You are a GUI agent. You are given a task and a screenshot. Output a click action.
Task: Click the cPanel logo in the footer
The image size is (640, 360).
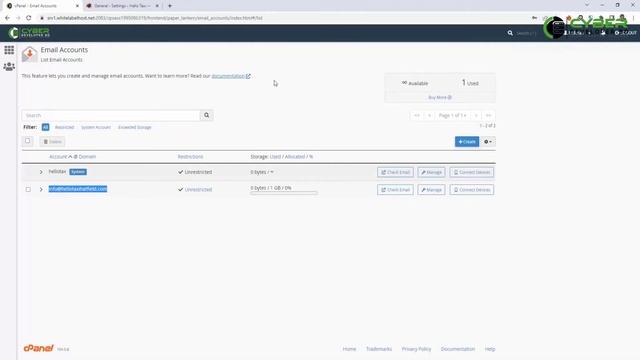pyautogui.click(x=38, y=348)
